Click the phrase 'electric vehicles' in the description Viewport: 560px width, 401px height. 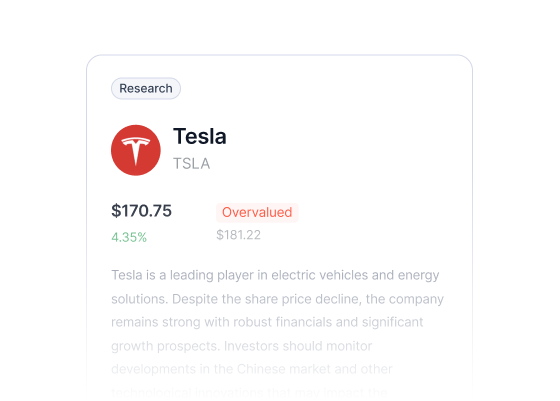pos(320,275)
